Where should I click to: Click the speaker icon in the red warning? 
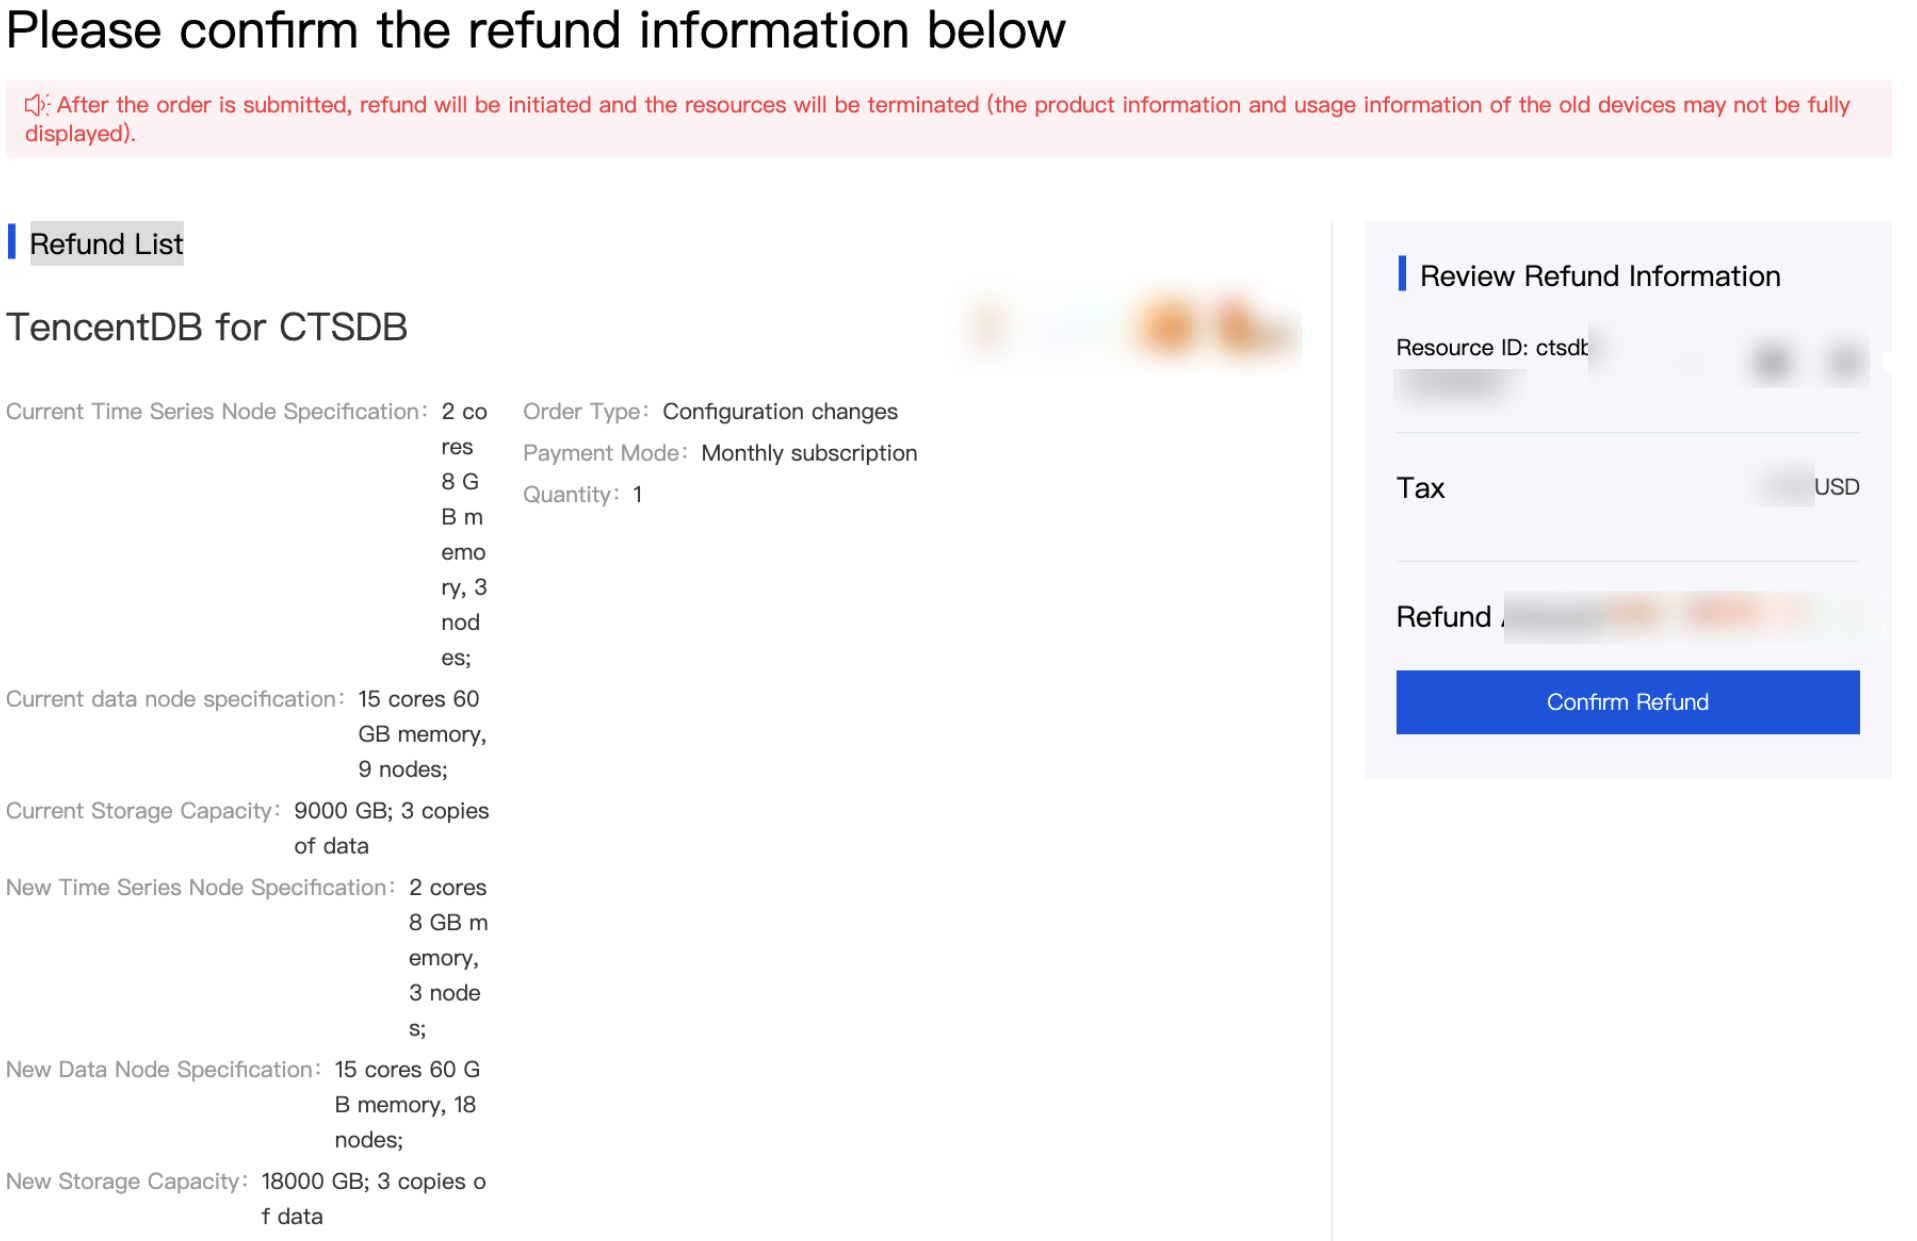36,105
